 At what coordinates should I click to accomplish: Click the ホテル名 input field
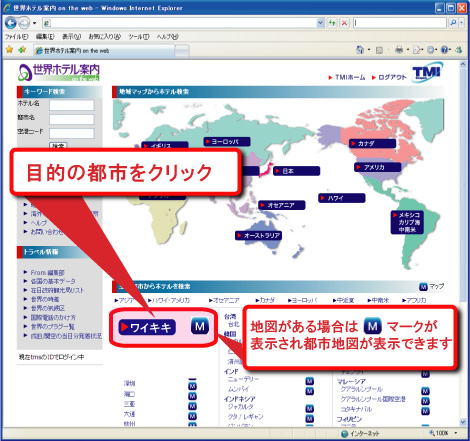(72, 105)
